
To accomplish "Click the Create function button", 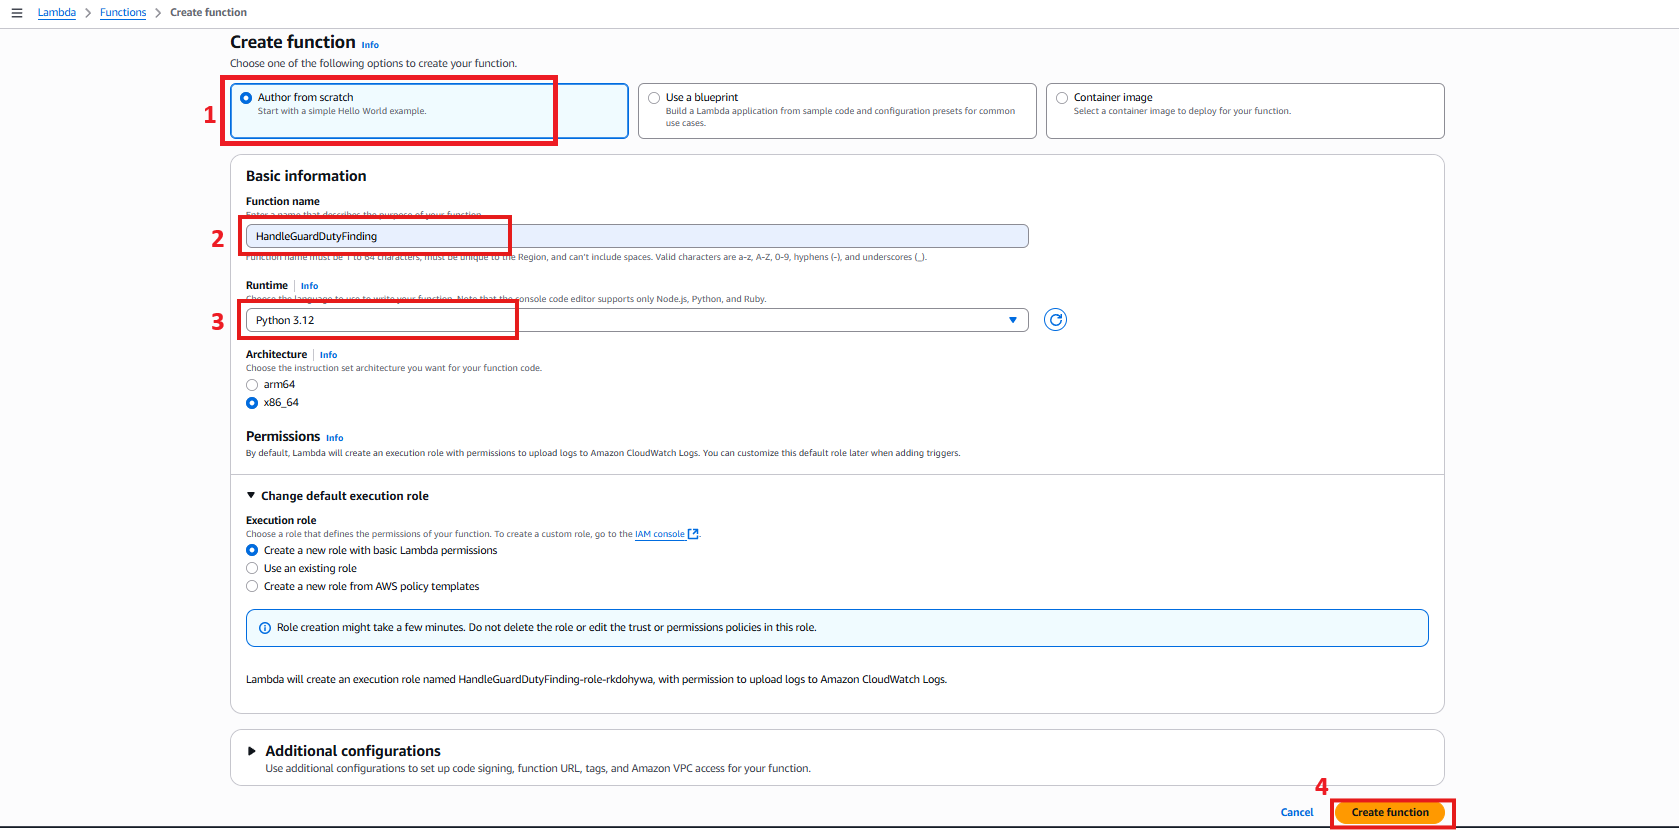I will tap(1390, 812).
